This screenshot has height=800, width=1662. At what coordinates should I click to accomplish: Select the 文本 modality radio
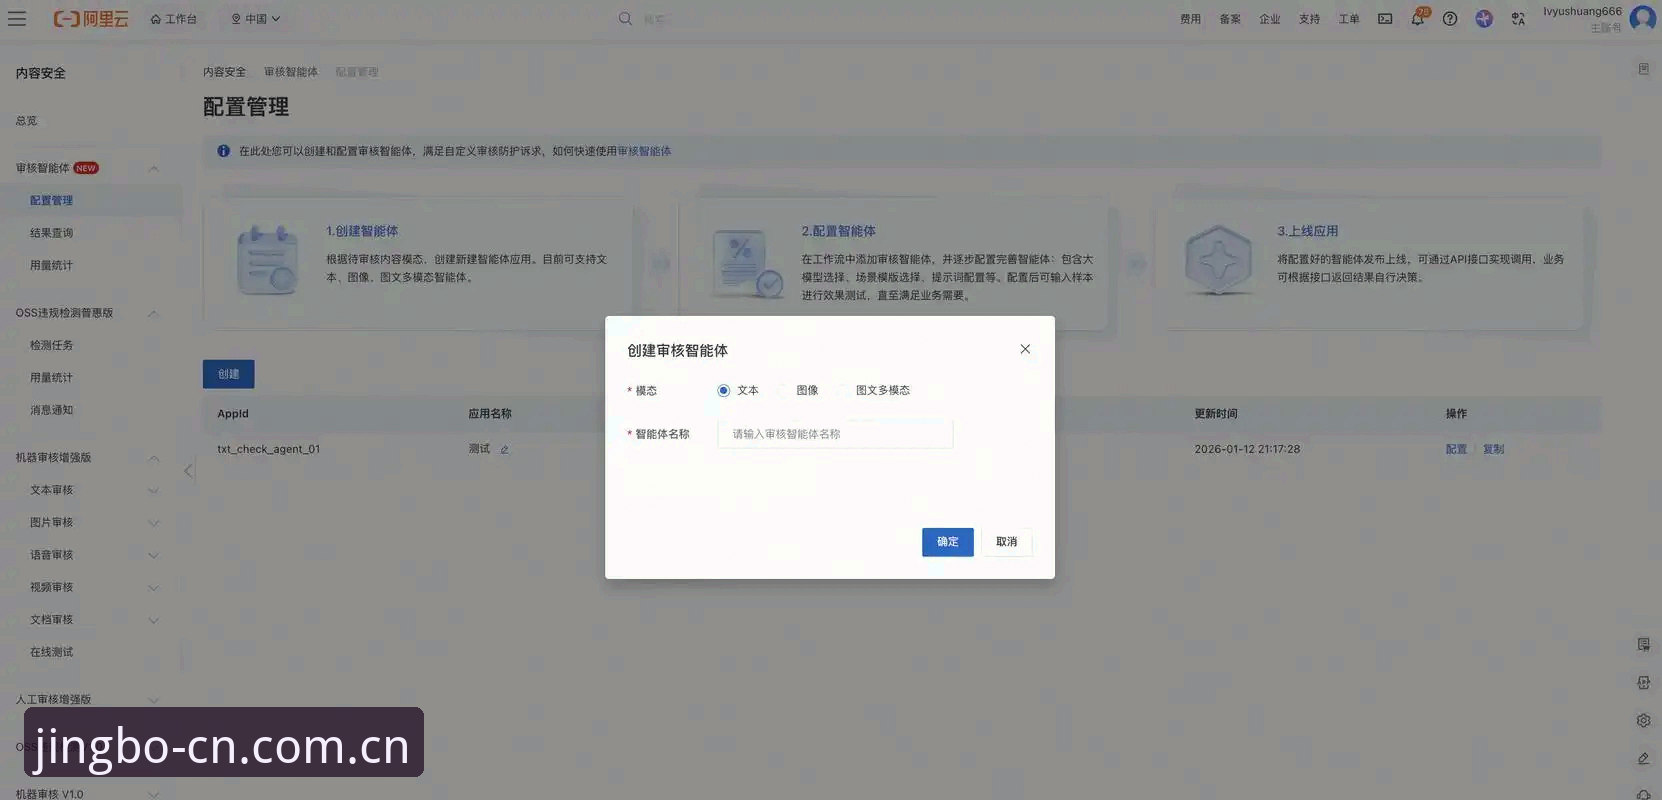point(723,390)
